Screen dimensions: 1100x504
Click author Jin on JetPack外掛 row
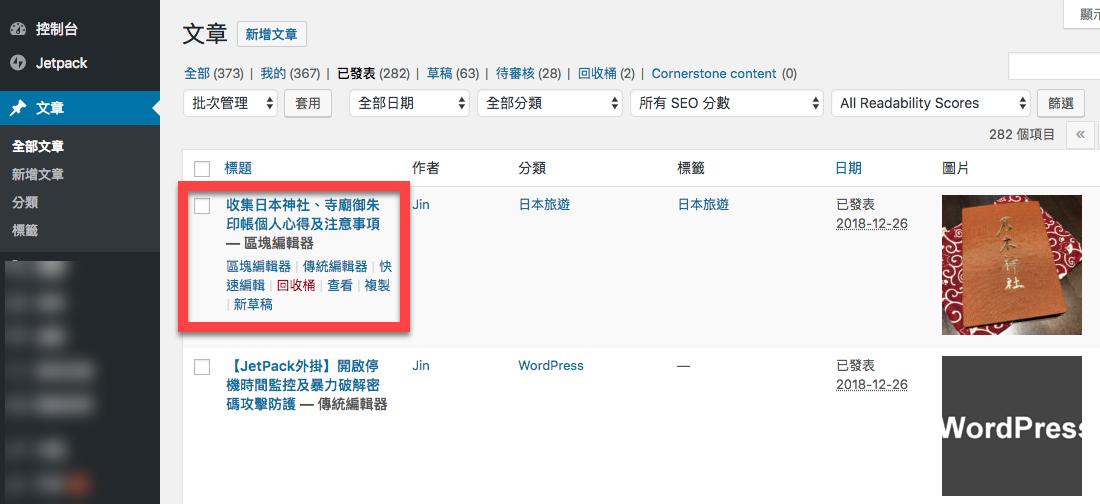click(421, 365)
